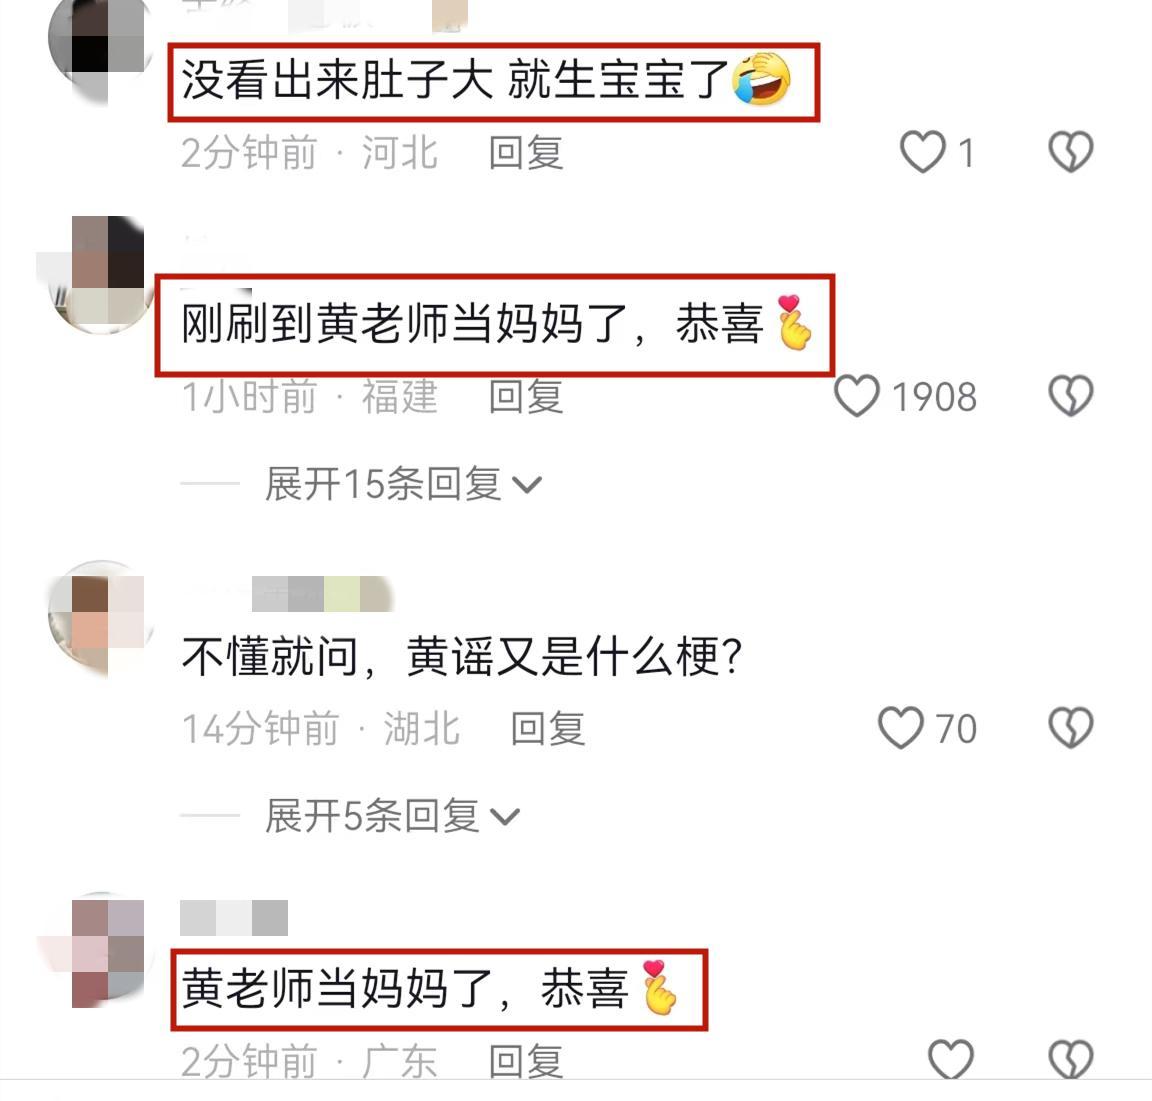The image size is (1152, 1101).
Task: Open the avatar of the Fujian commenter
Action: pyautogui.click(x=99, y=274)
